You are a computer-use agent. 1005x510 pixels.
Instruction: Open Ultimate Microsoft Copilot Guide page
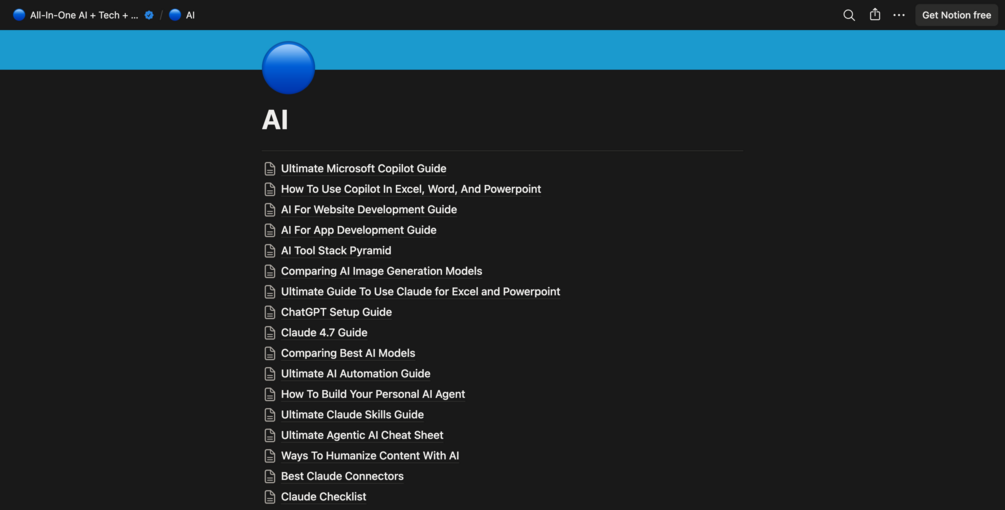363,169
